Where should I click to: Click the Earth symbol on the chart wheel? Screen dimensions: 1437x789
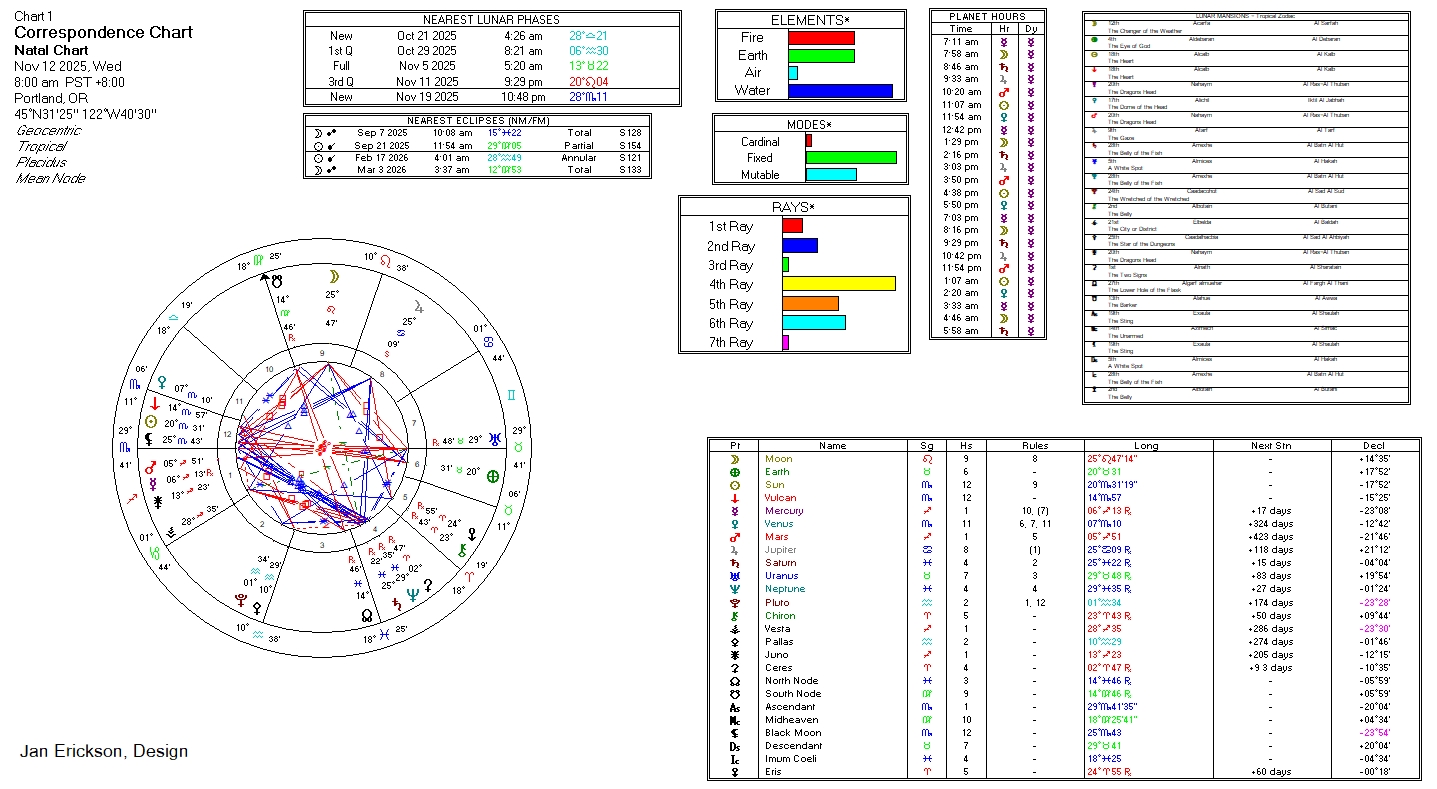(x=492, y=477)
